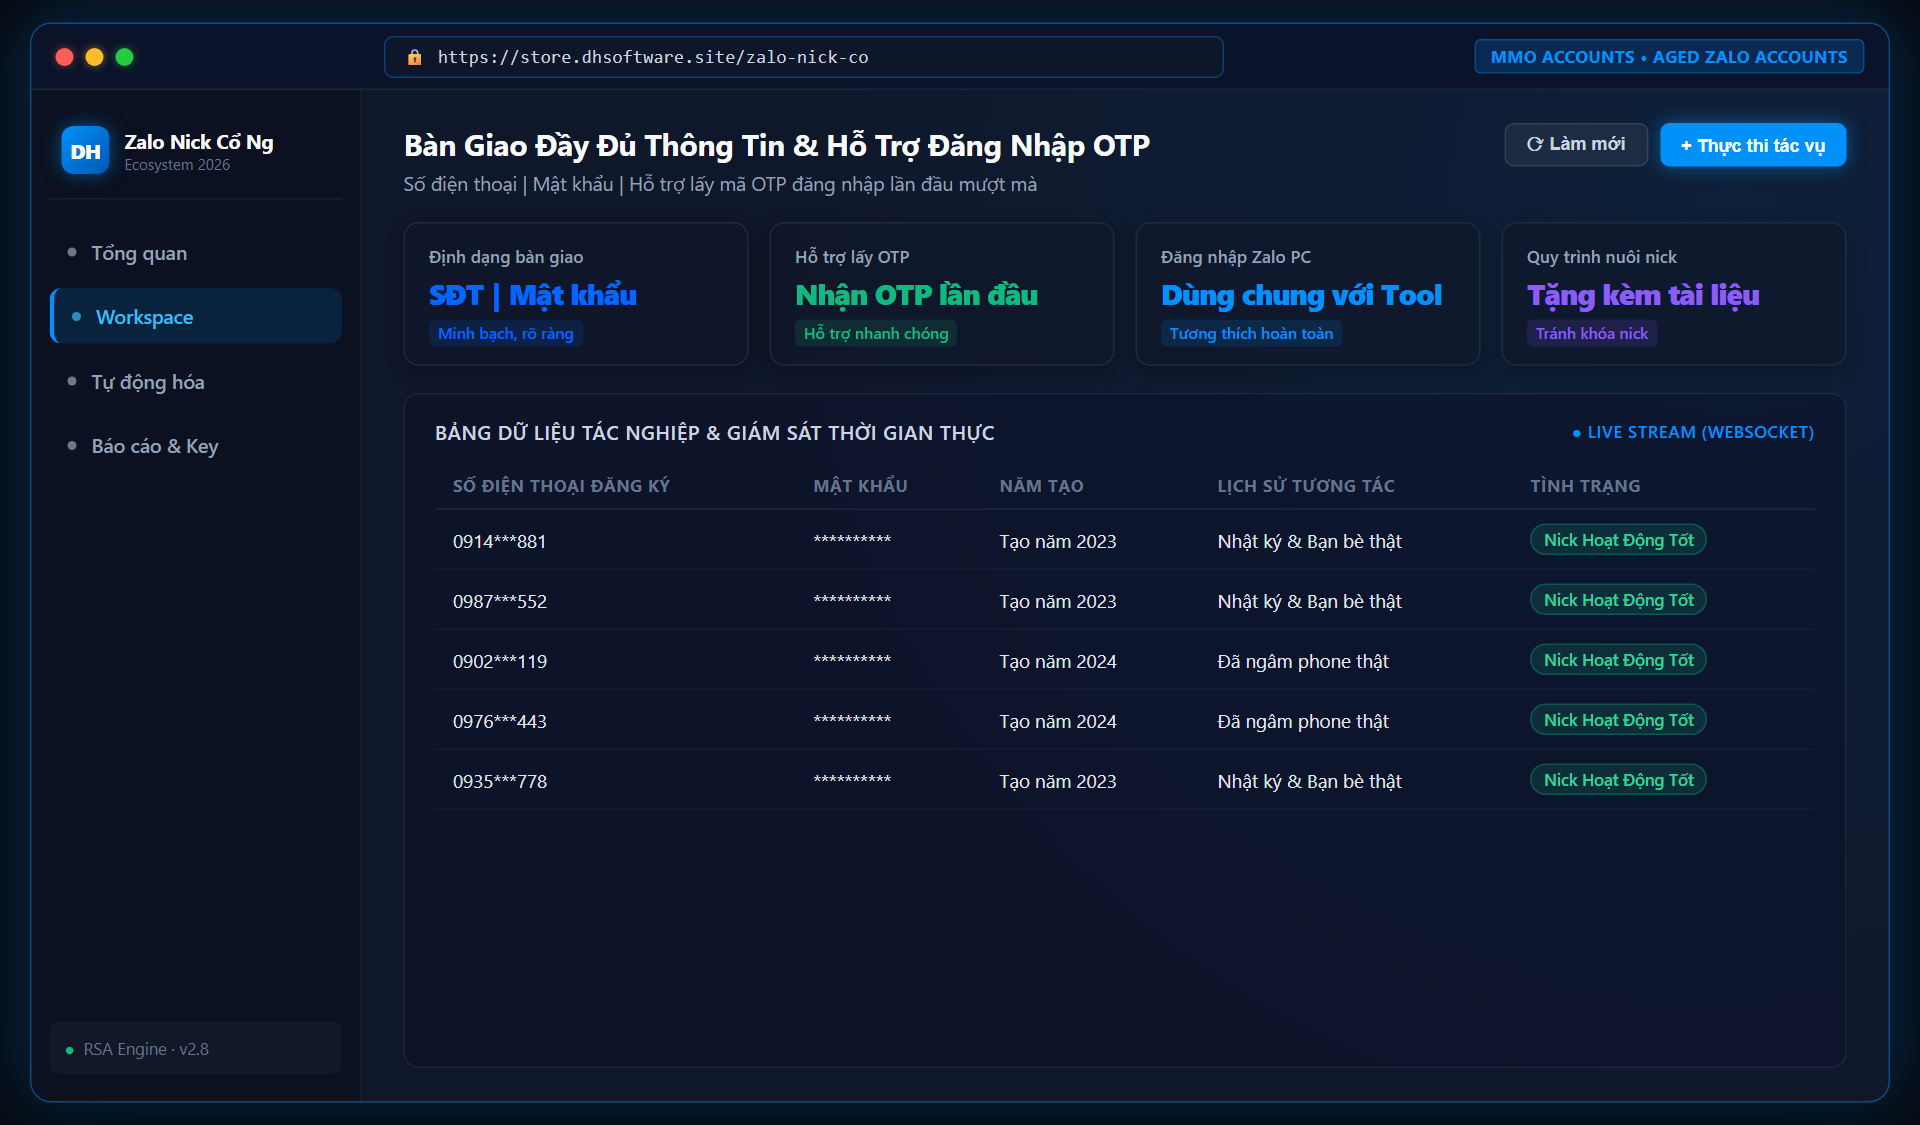Image resolution: width=1920 pixels, height=1125 pixels.
Task: Click the Thực thi tác vụ button
Action: point(1753,145)
